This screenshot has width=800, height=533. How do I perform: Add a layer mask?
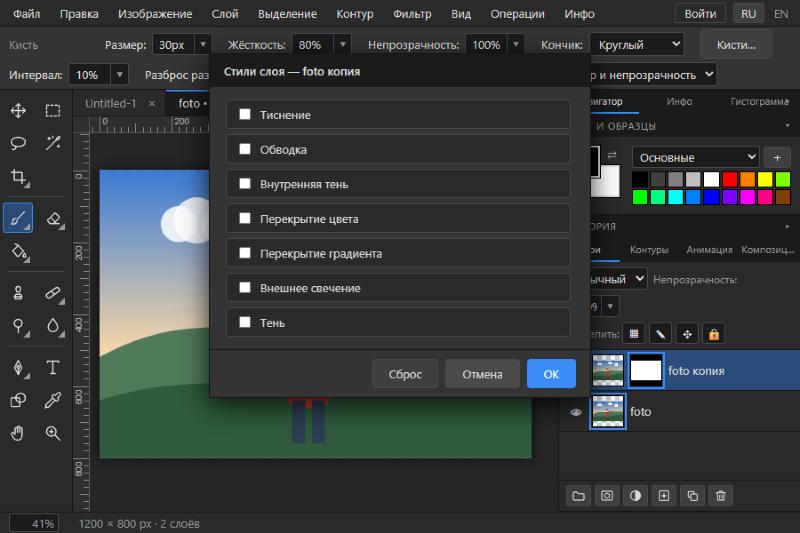click(607, 496)
